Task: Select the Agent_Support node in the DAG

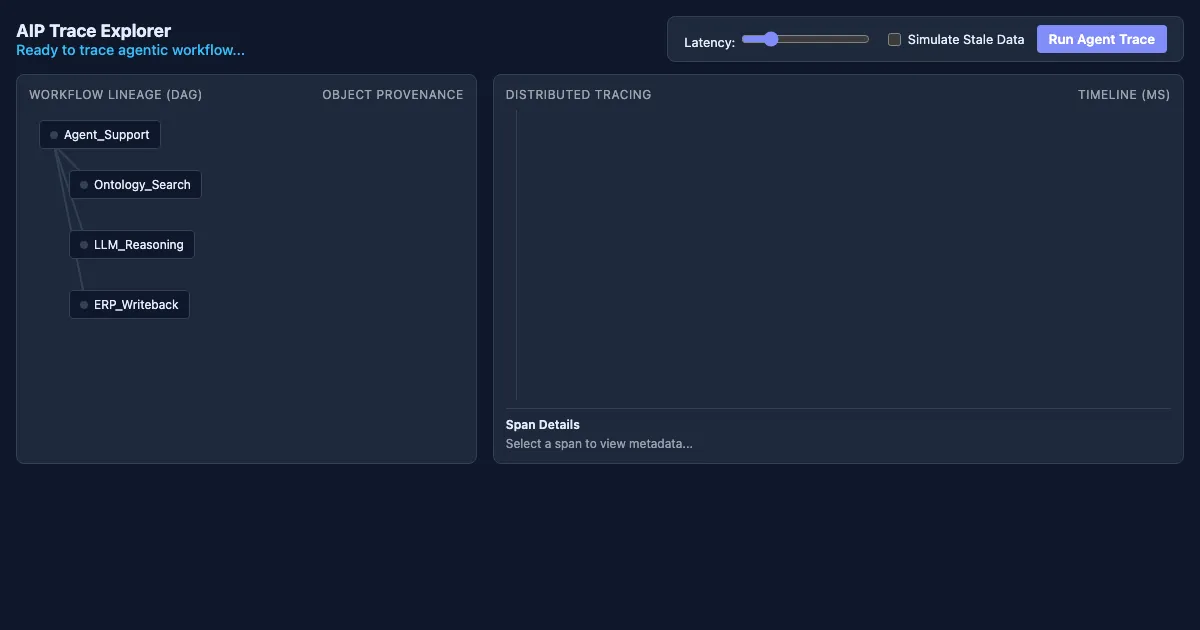Action: coord(100,135)
